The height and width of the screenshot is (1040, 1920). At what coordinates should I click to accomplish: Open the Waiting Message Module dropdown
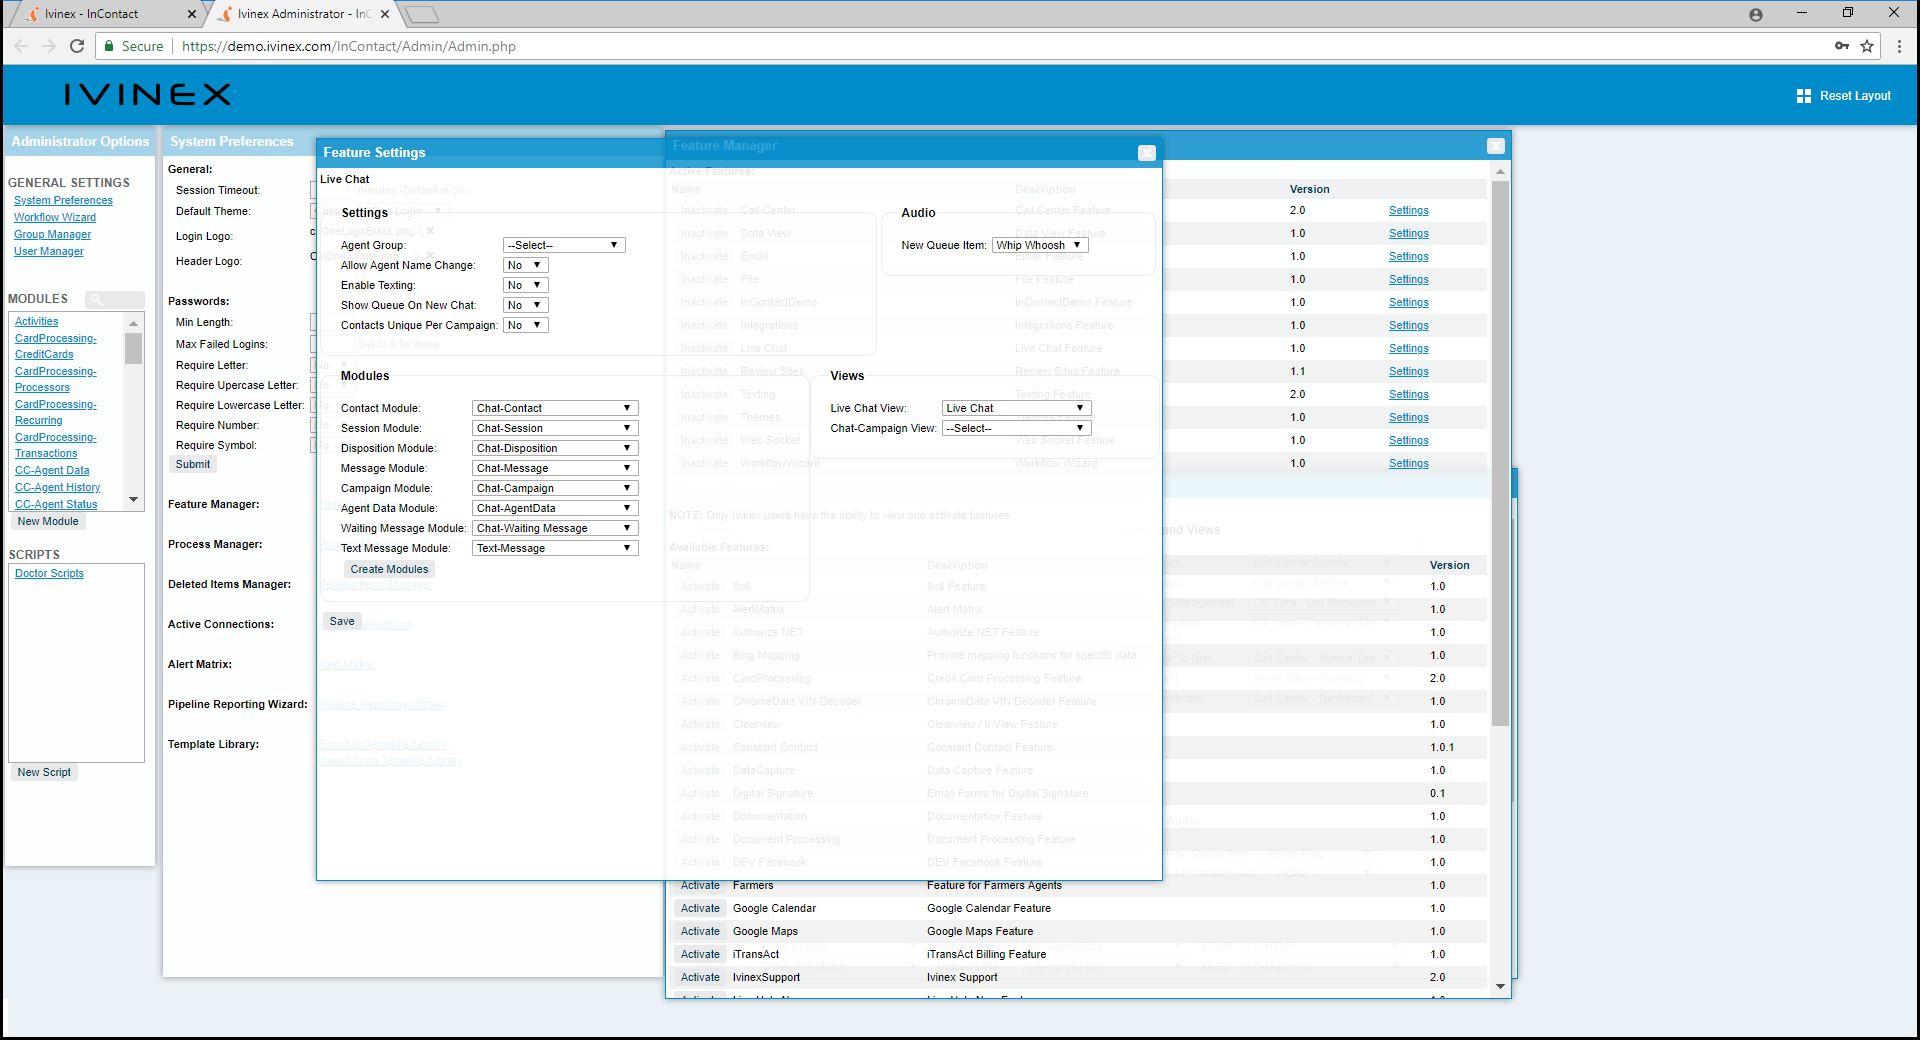point(555,528)
